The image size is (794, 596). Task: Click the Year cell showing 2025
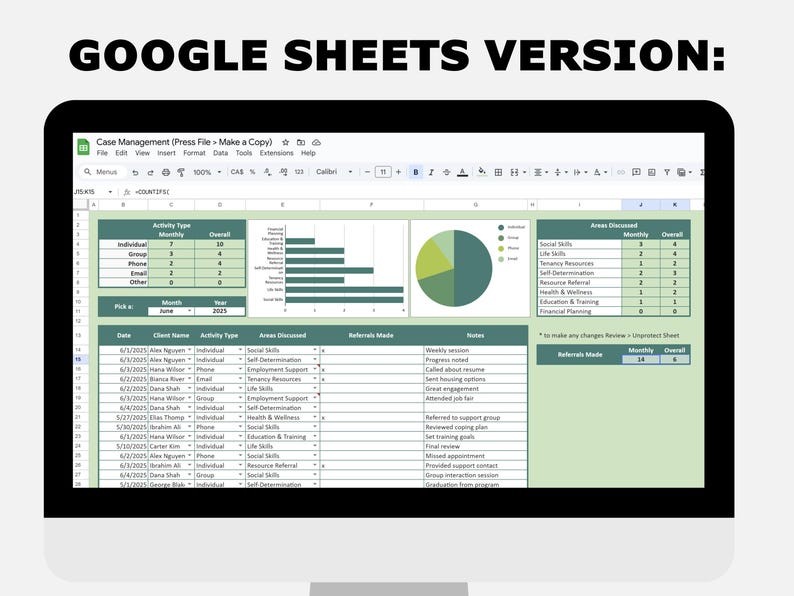coord(220,311)
